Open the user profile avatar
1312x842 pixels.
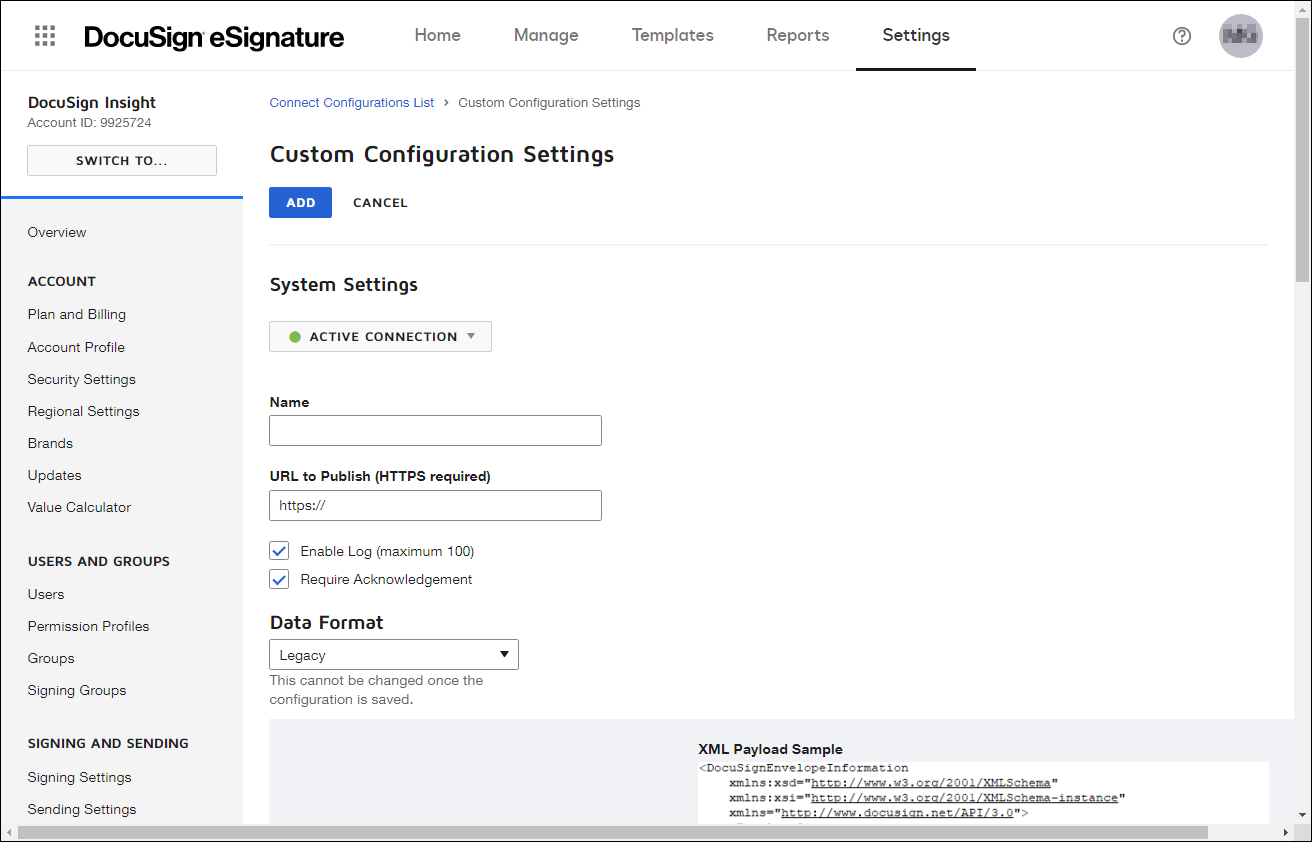tap(1241, 36)
